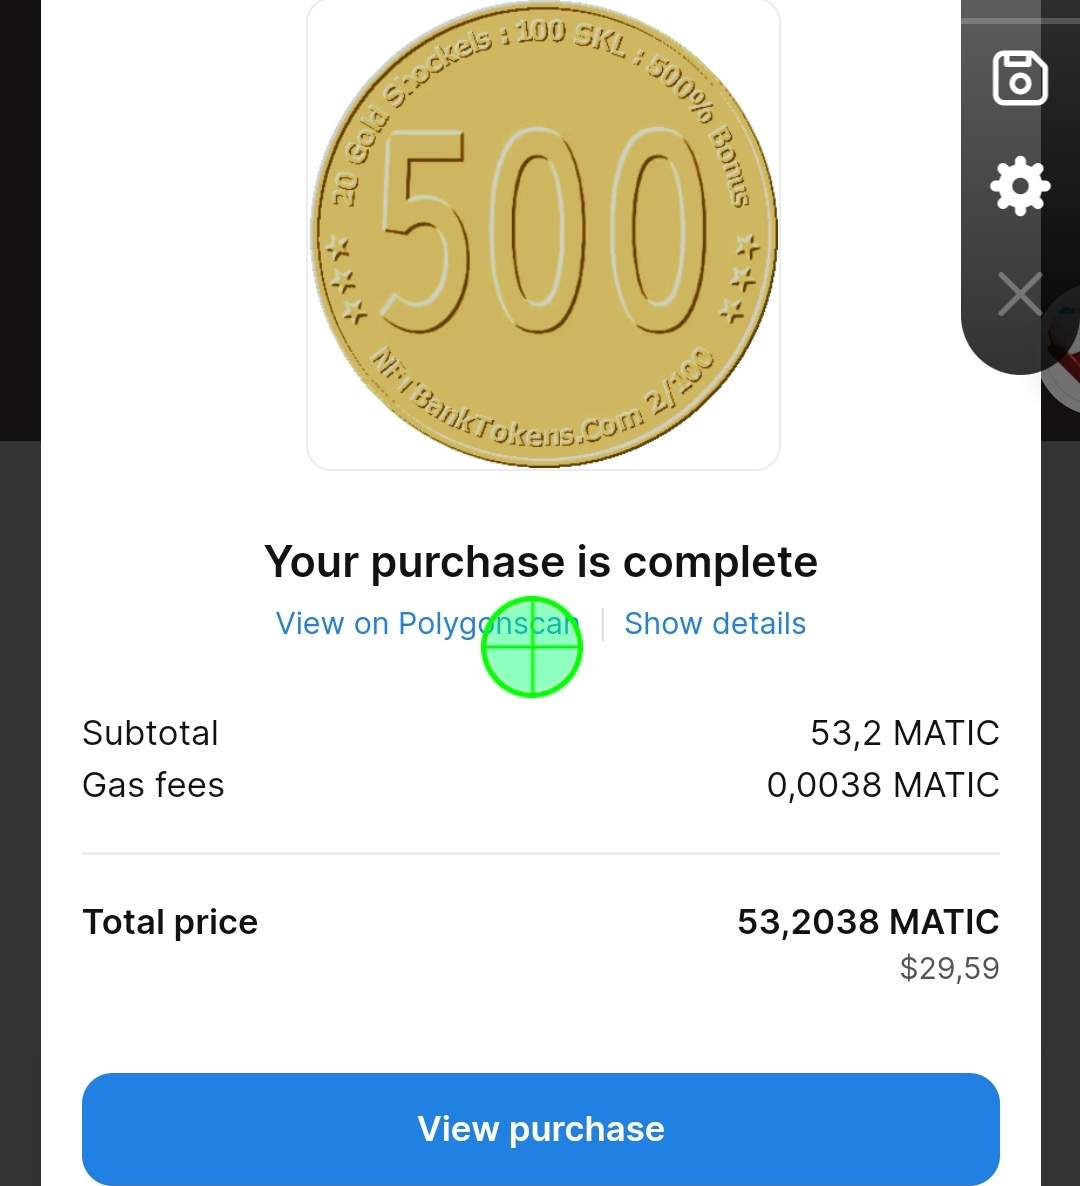Image resolution: width=1080 pixels, height=1186 pixels.
Task: Click the dark backdrop left of the dialog
Action: tap(20, 700)
